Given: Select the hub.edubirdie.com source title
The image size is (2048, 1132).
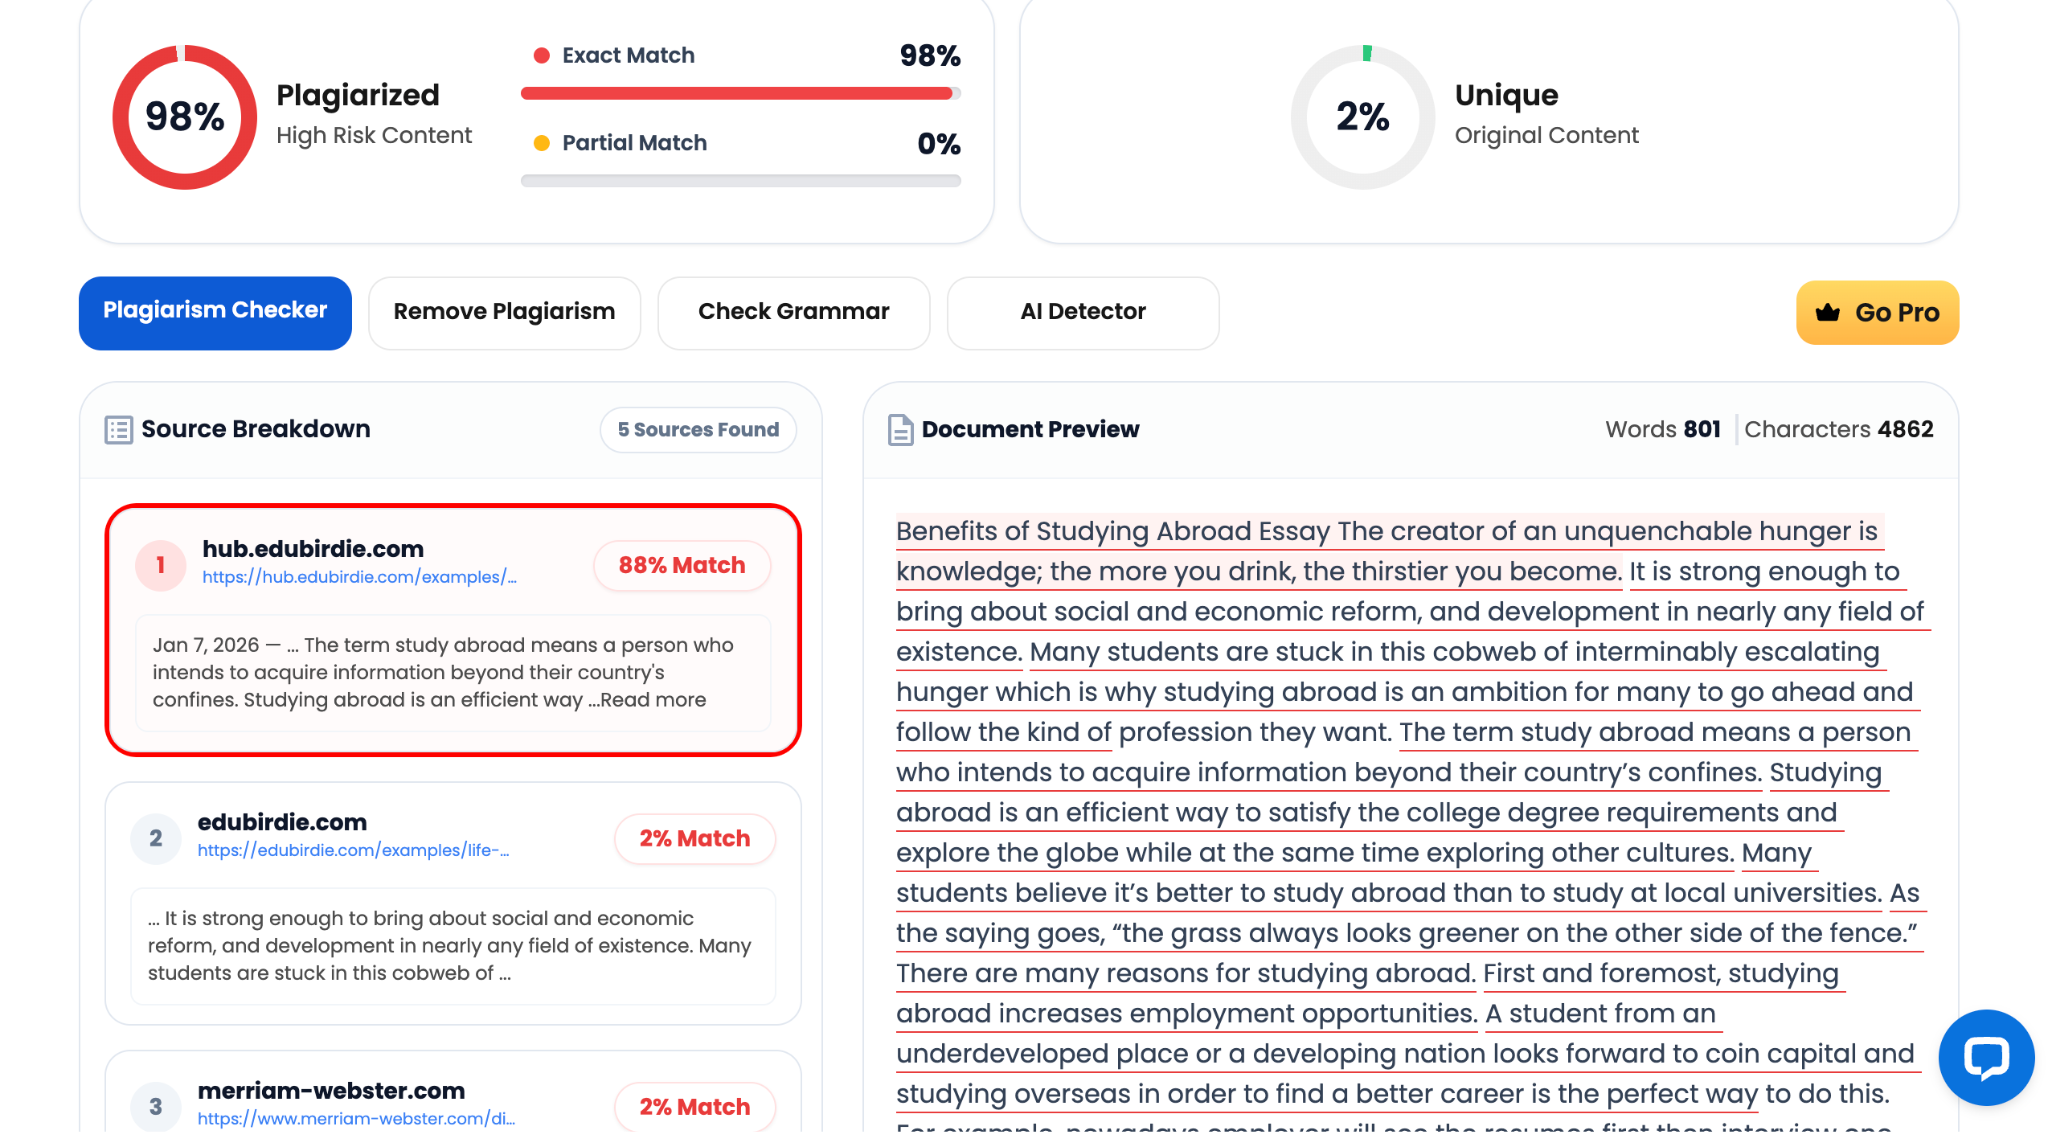Looking at the screenshot, I should tap(313, 549).
